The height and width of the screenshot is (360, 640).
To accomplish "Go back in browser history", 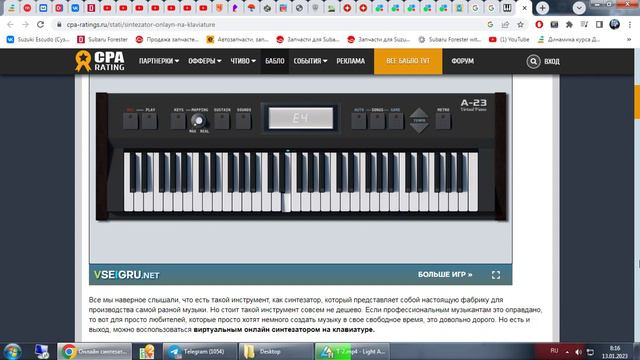I will coord(10,24).
